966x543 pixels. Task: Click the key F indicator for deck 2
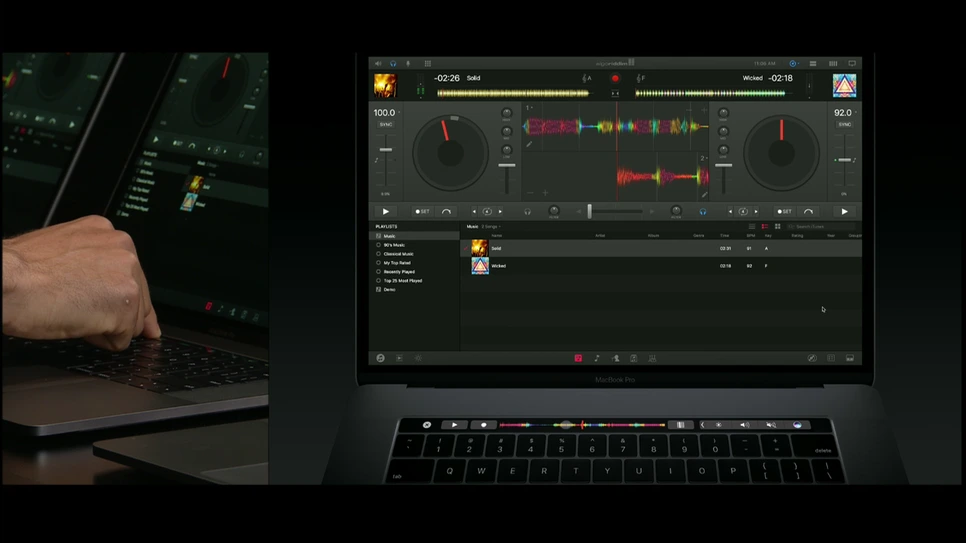639,78
